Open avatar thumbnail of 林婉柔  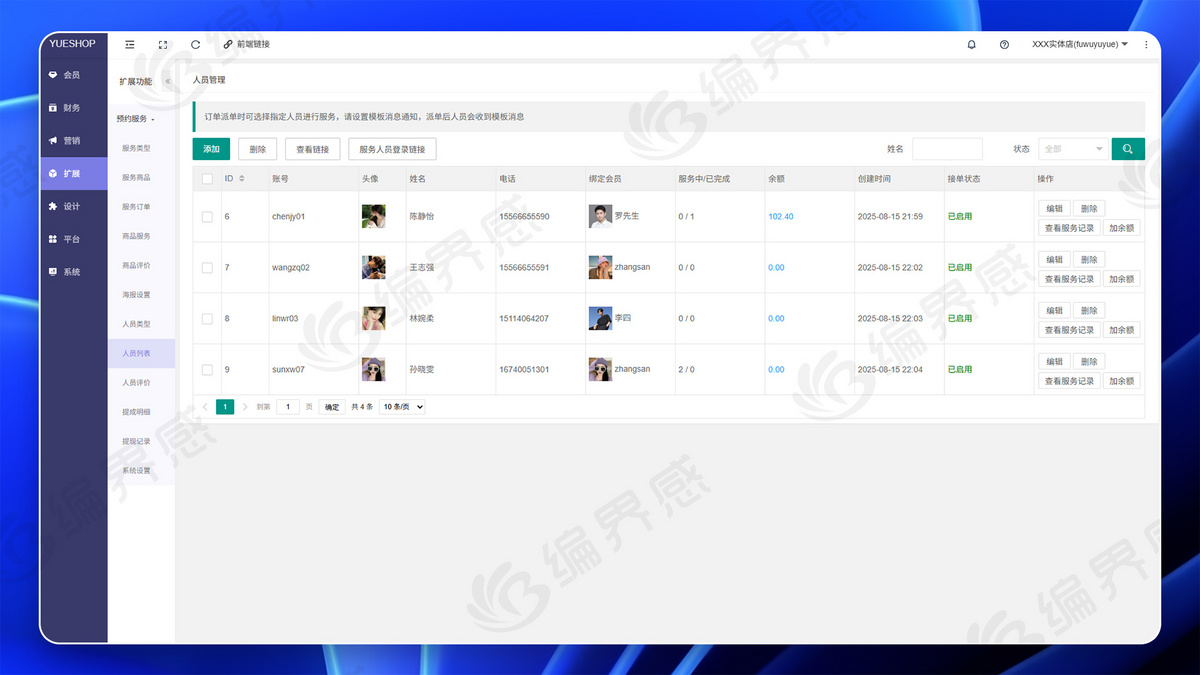[373, 318]
